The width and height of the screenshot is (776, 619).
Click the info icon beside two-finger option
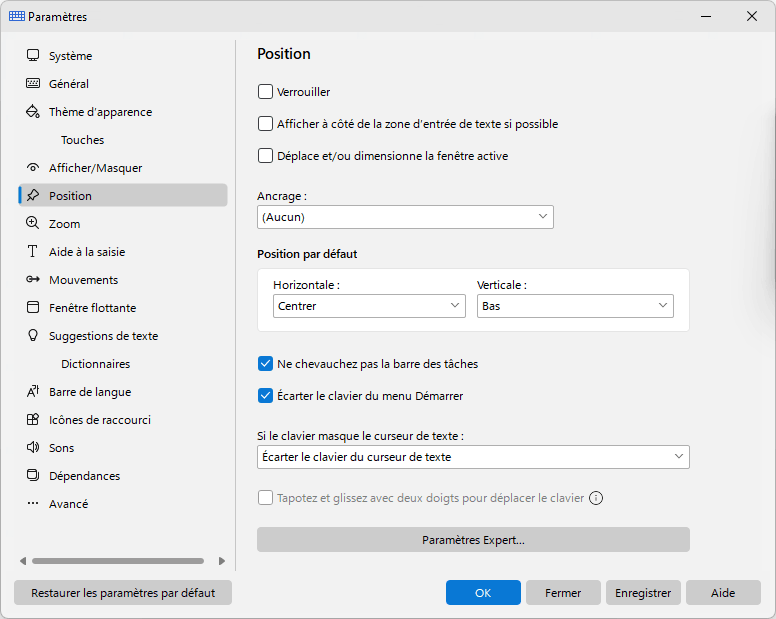click(596, 498)
